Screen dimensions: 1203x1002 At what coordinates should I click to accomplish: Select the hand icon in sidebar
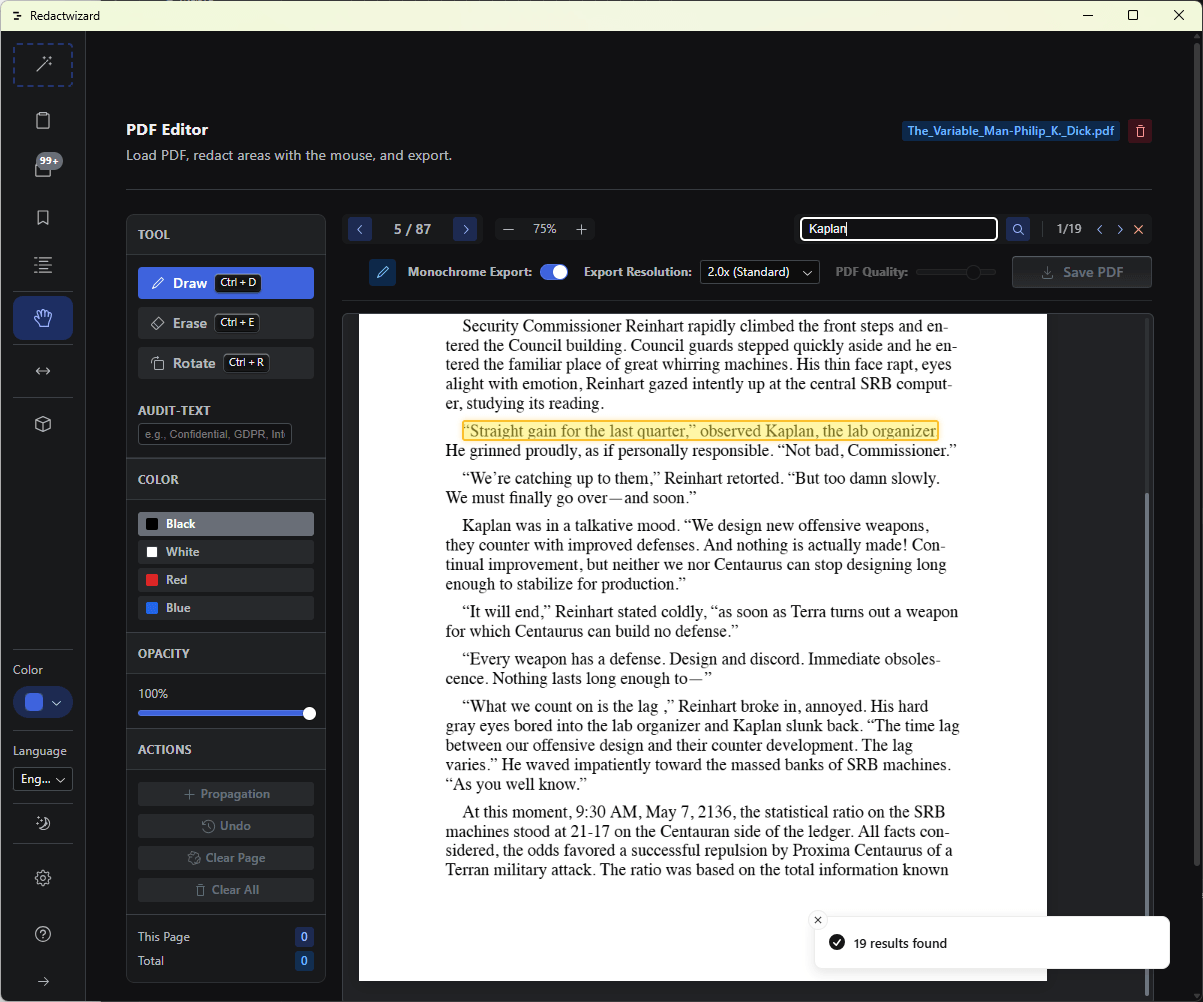pos(43,318)
